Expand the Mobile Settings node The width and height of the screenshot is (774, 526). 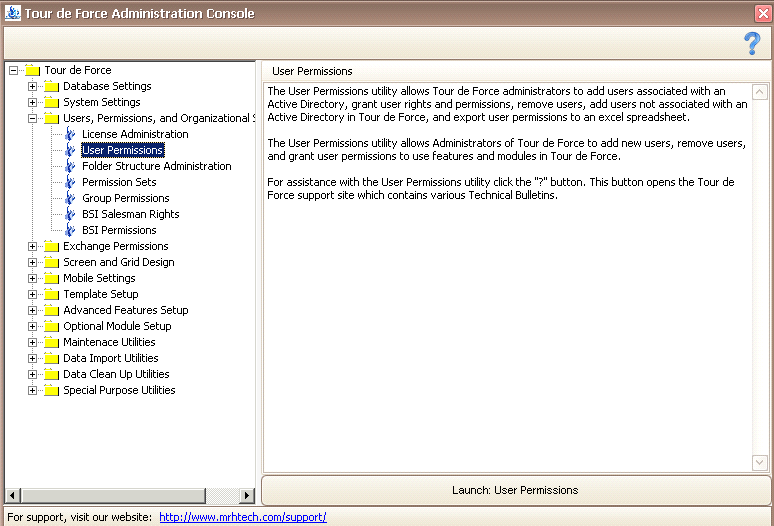[33, 278]
